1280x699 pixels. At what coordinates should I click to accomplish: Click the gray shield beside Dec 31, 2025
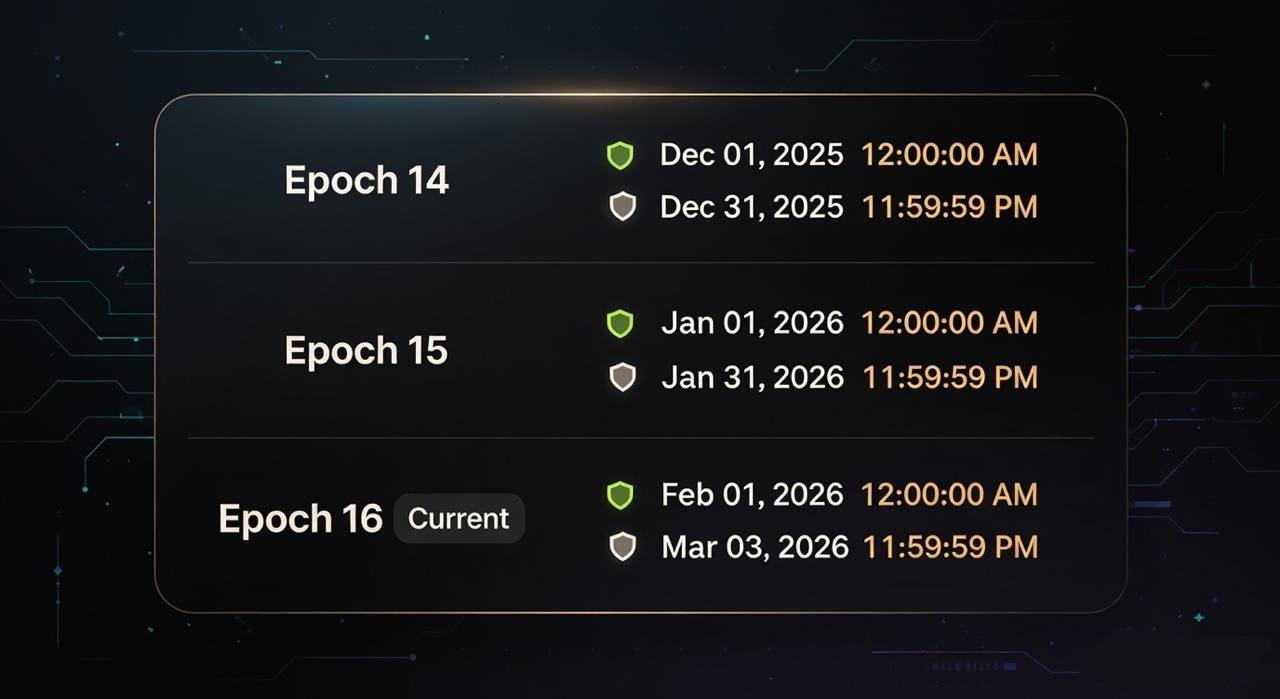tap(622, 207)
